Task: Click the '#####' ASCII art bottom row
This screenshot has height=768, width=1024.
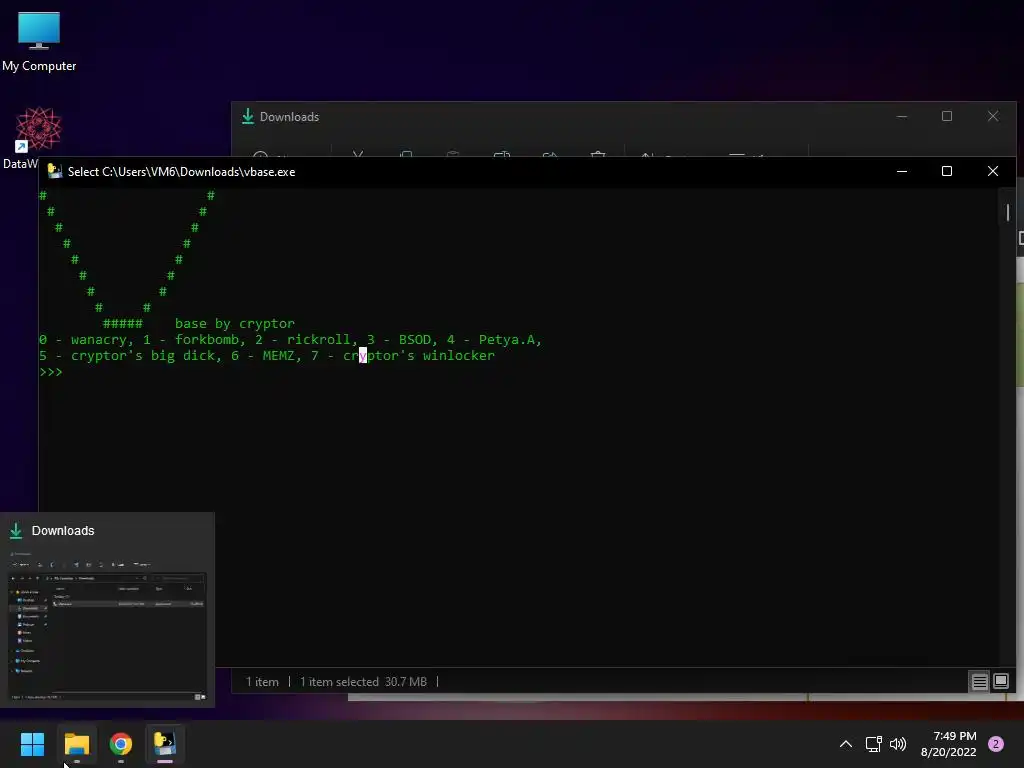Action: 122,324
